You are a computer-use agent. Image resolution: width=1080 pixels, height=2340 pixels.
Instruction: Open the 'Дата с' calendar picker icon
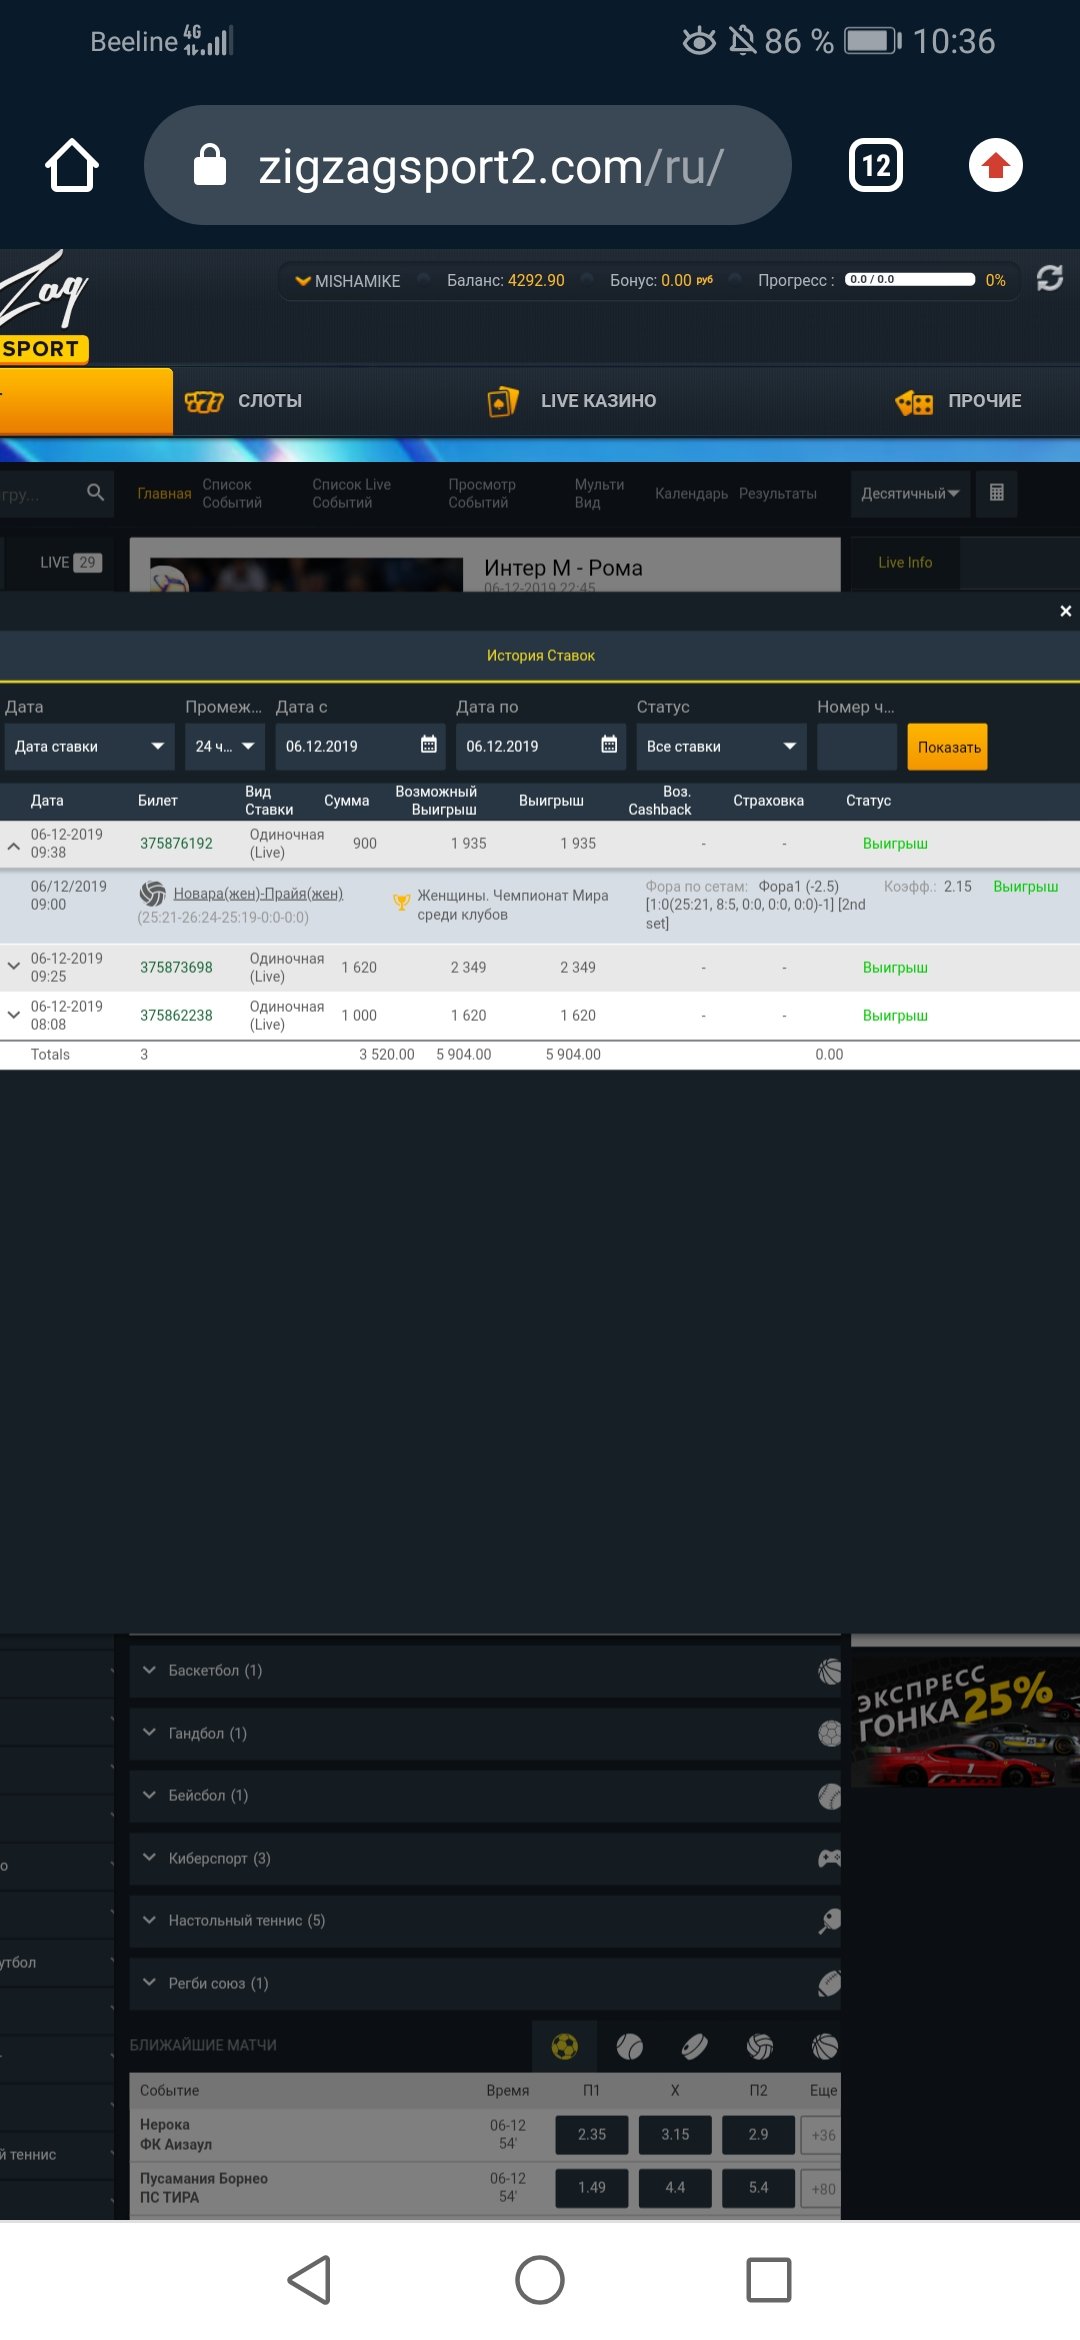pyautogui.click(x=428, y=745)
